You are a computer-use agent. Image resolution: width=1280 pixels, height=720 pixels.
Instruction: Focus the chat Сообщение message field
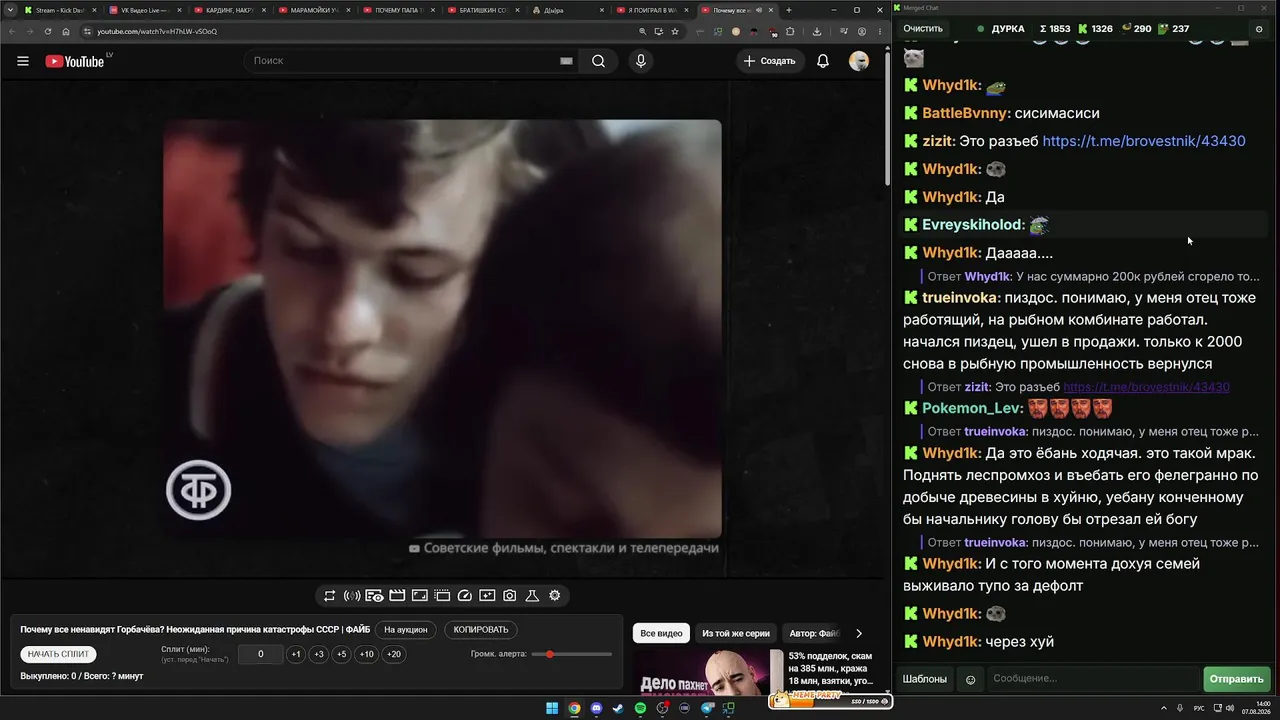[1093, 679]
